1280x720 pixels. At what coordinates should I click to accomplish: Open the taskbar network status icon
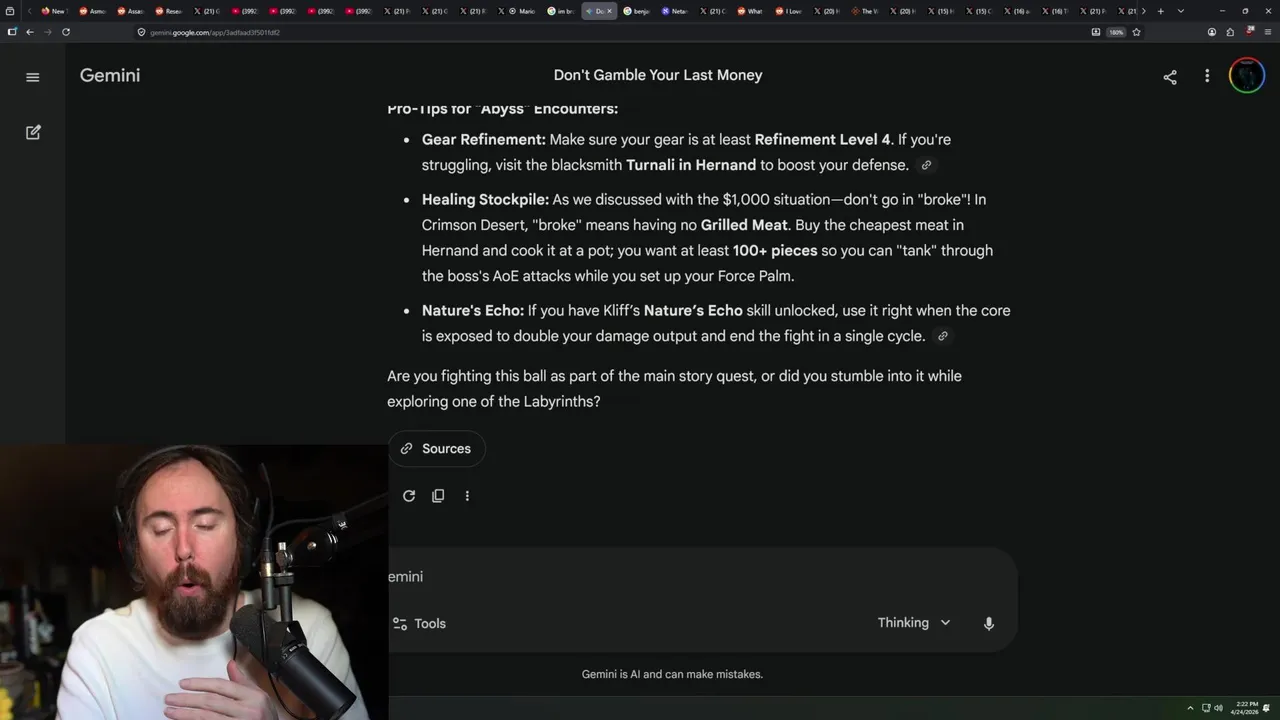click(1206, 708)
